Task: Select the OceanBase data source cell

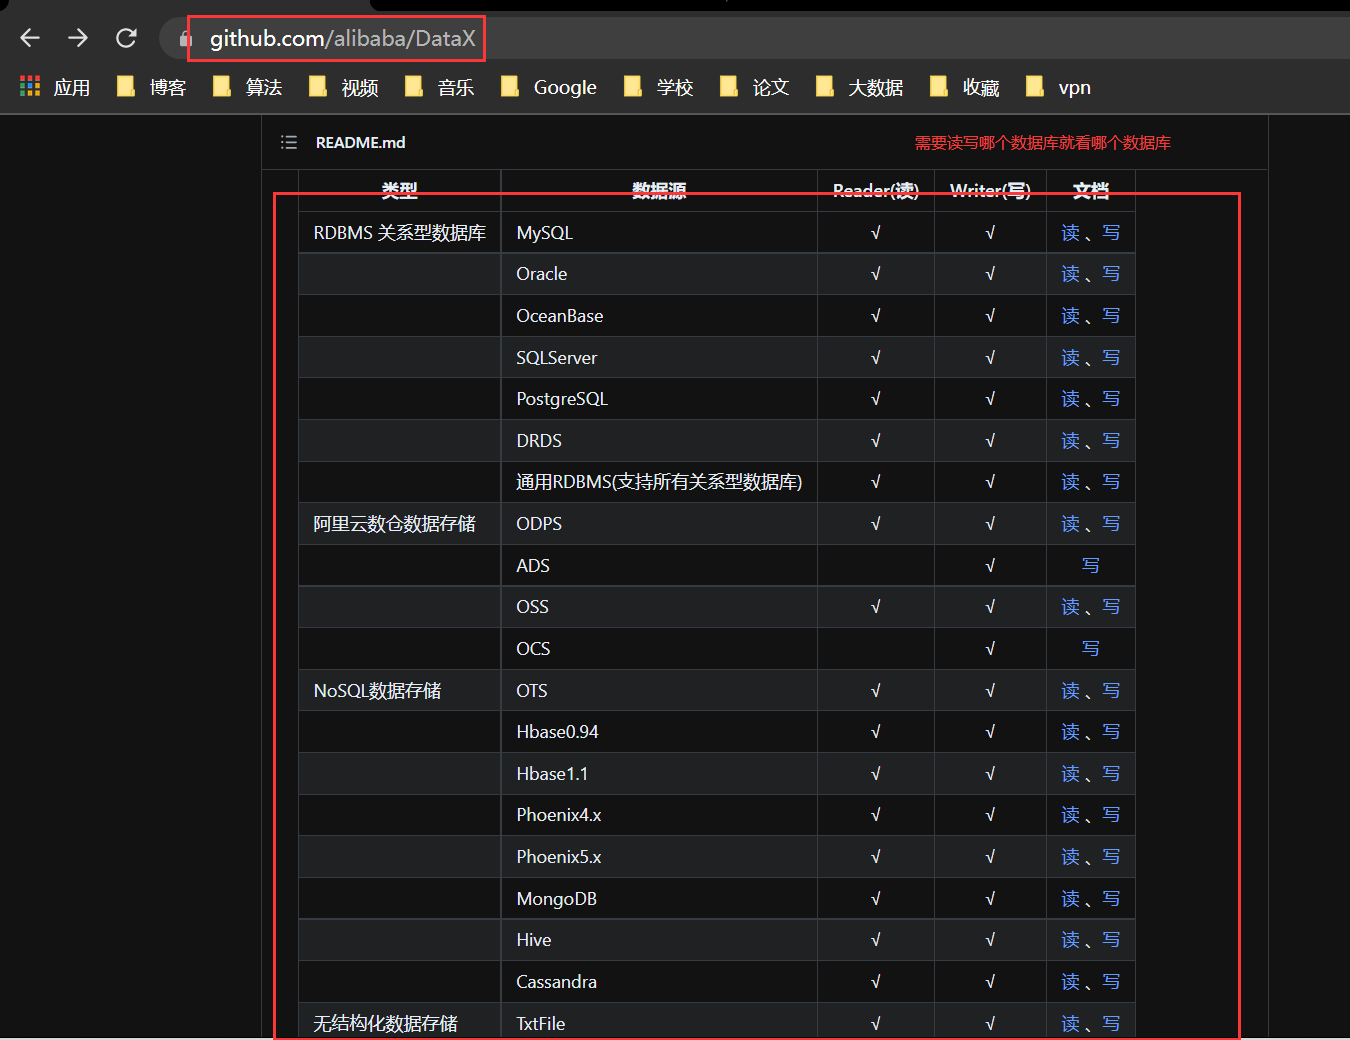Action: click(x=659, y=316)
